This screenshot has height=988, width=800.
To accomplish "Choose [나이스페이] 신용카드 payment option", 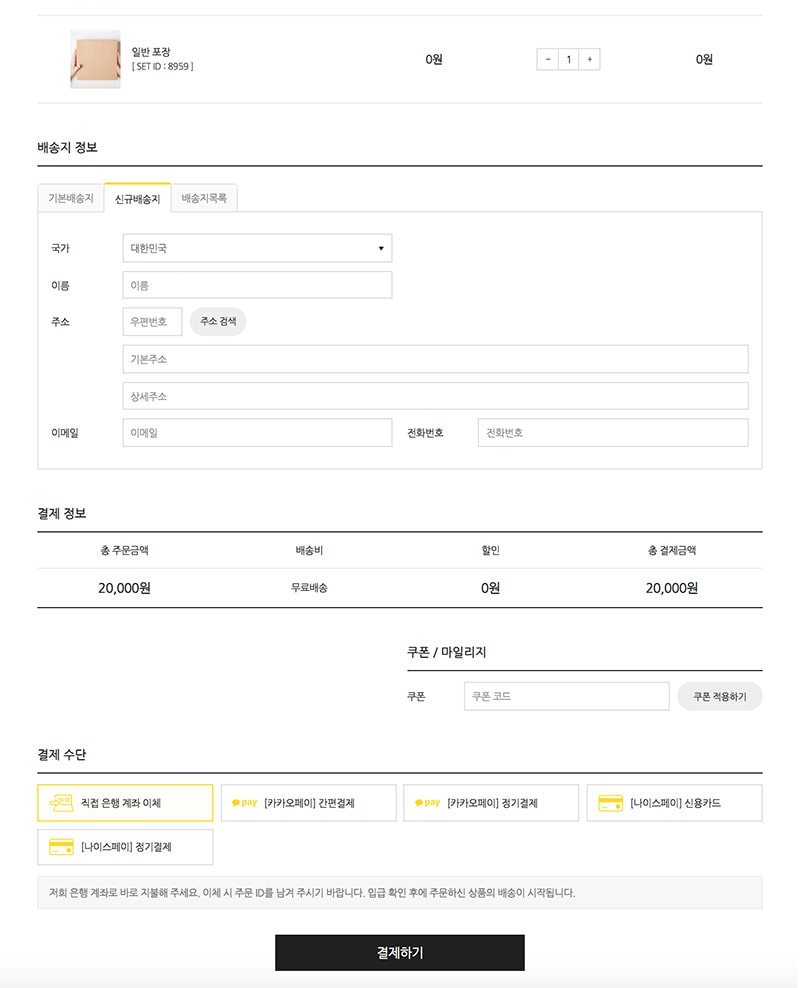I will click(x=675, y=802).
